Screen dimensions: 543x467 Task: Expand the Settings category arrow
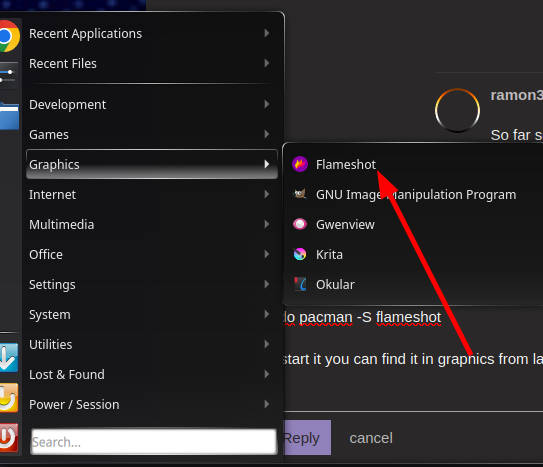click(267, 284)
